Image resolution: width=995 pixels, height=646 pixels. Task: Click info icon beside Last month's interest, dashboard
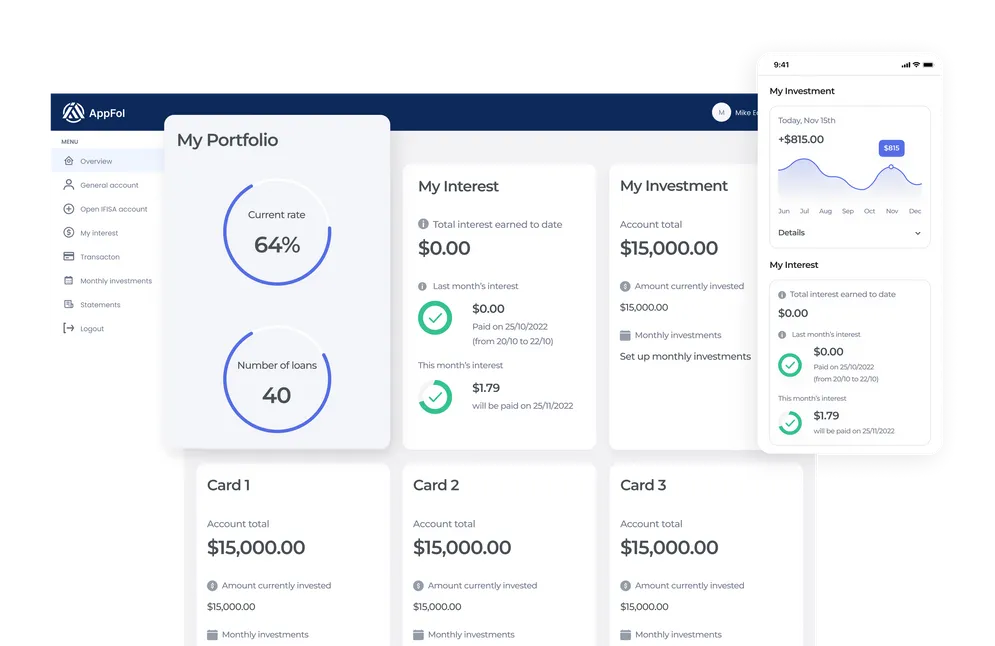click(x=423, y=286)
